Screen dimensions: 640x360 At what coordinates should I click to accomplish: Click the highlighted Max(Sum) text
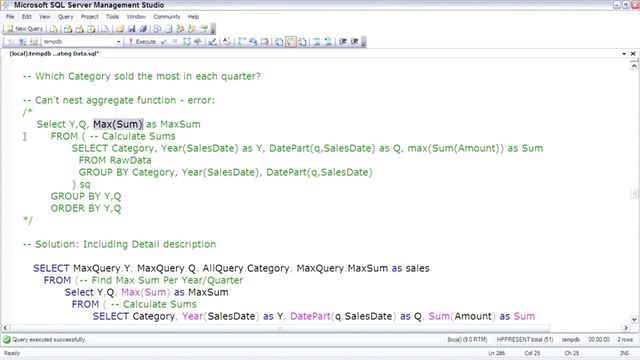(x=118, y=124)
